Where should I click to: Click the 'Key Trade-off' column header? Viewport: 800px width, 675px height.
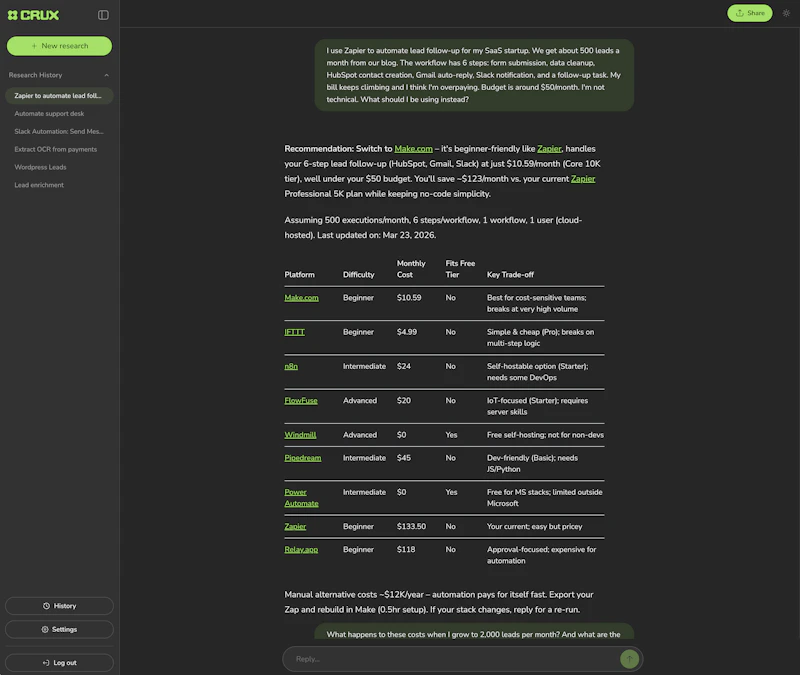click(510, 275)
